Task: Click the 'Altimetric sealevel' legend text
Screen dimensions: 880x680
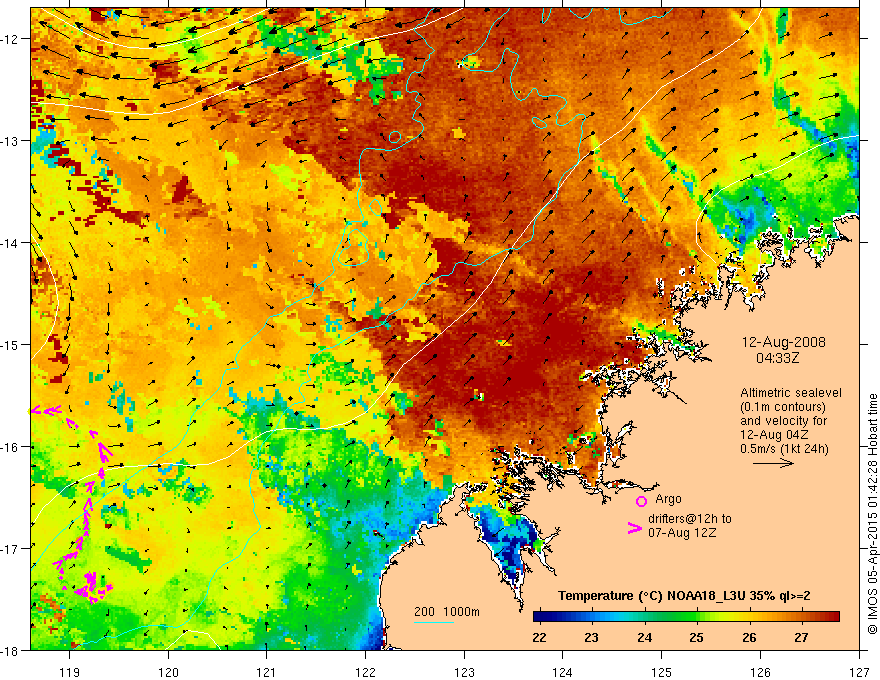Action: tap(791, 393)
